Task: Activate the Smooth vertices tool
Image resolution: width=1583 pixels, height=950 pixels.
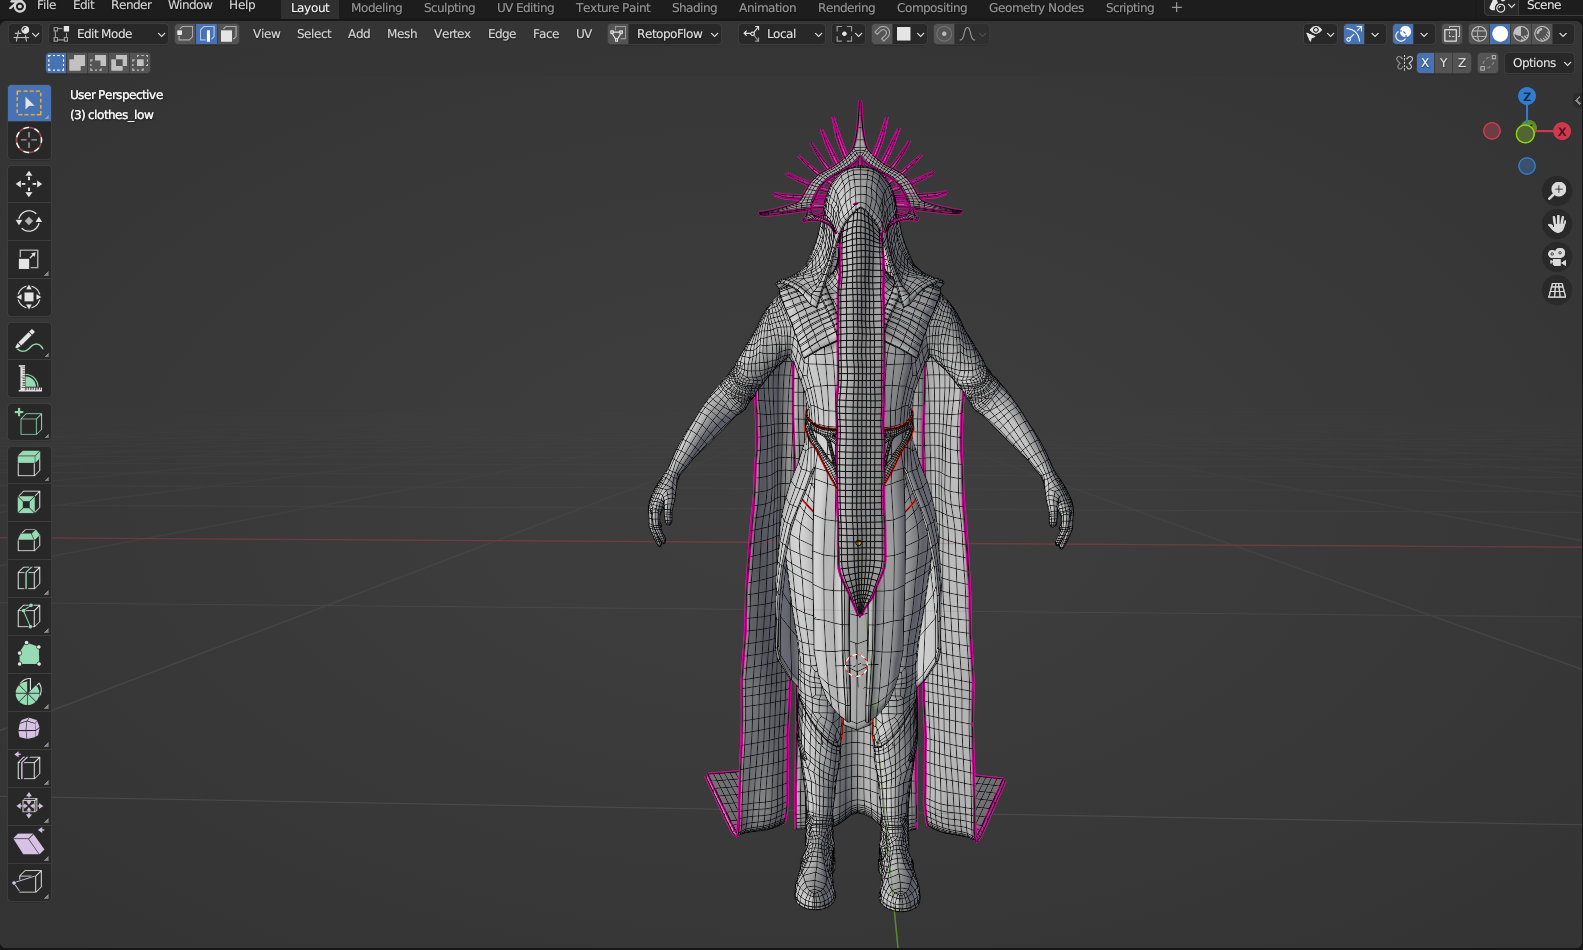Action: click(x=29, y=730)
